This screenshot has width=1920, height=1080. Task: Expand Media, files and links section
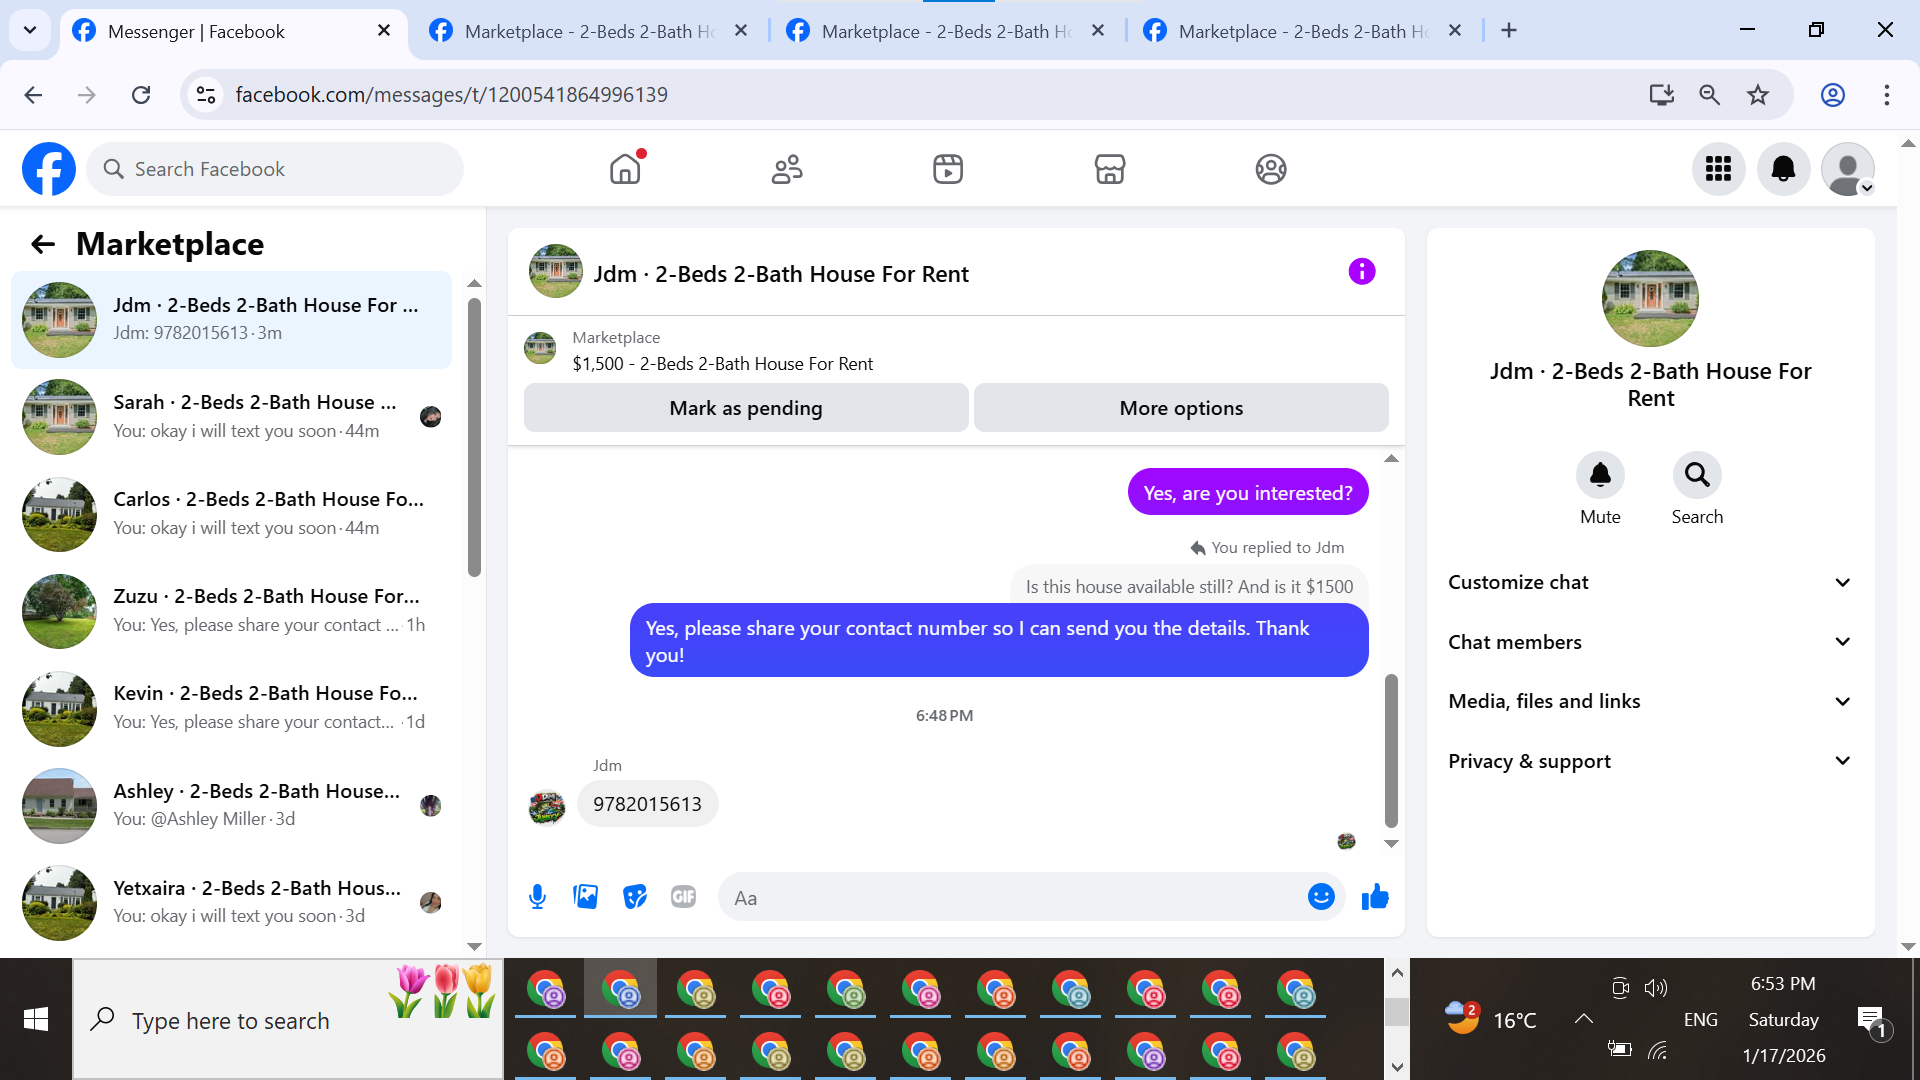(1650, 701)
